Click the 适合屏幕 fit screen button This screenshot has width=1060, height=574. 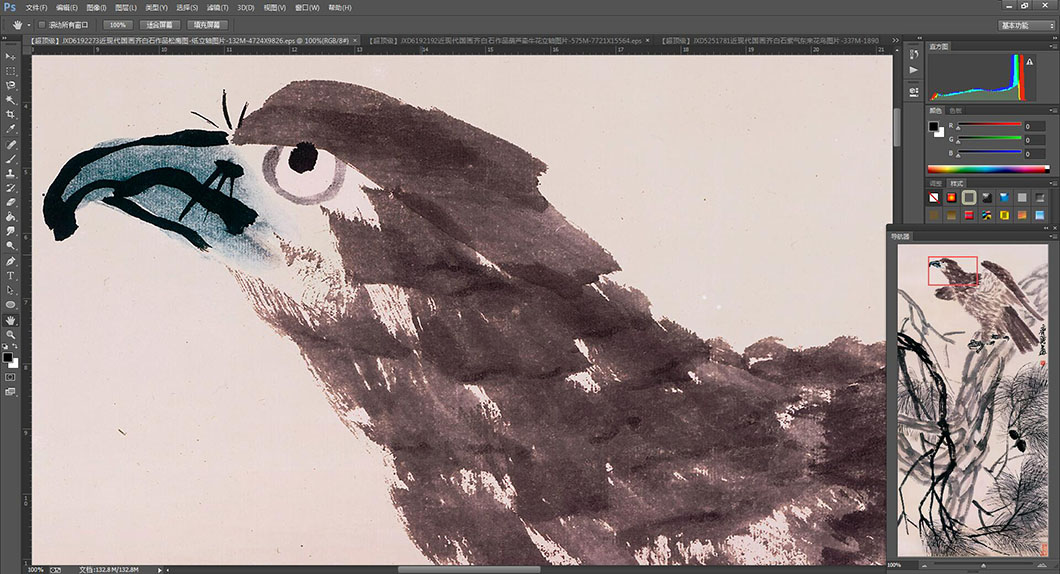(160, 25)
